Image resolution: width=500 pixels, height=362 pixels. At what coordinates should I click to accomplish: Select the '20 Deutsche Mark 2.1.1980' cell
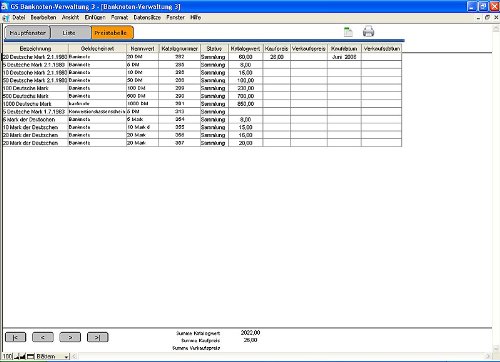(x=35, y=57)
